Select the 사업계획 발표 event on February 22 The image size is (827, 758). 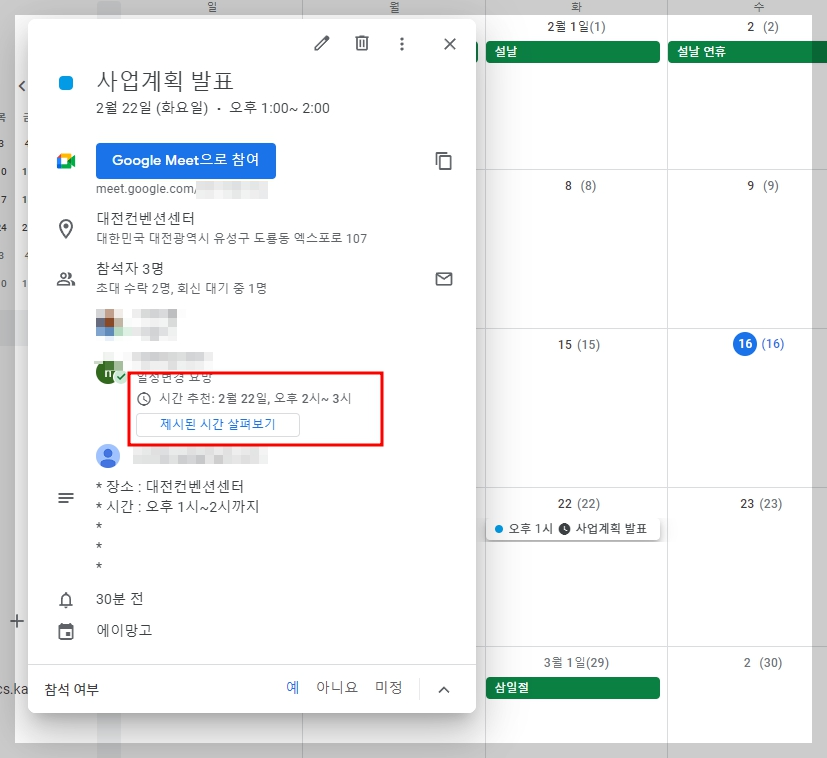(573, 527)
